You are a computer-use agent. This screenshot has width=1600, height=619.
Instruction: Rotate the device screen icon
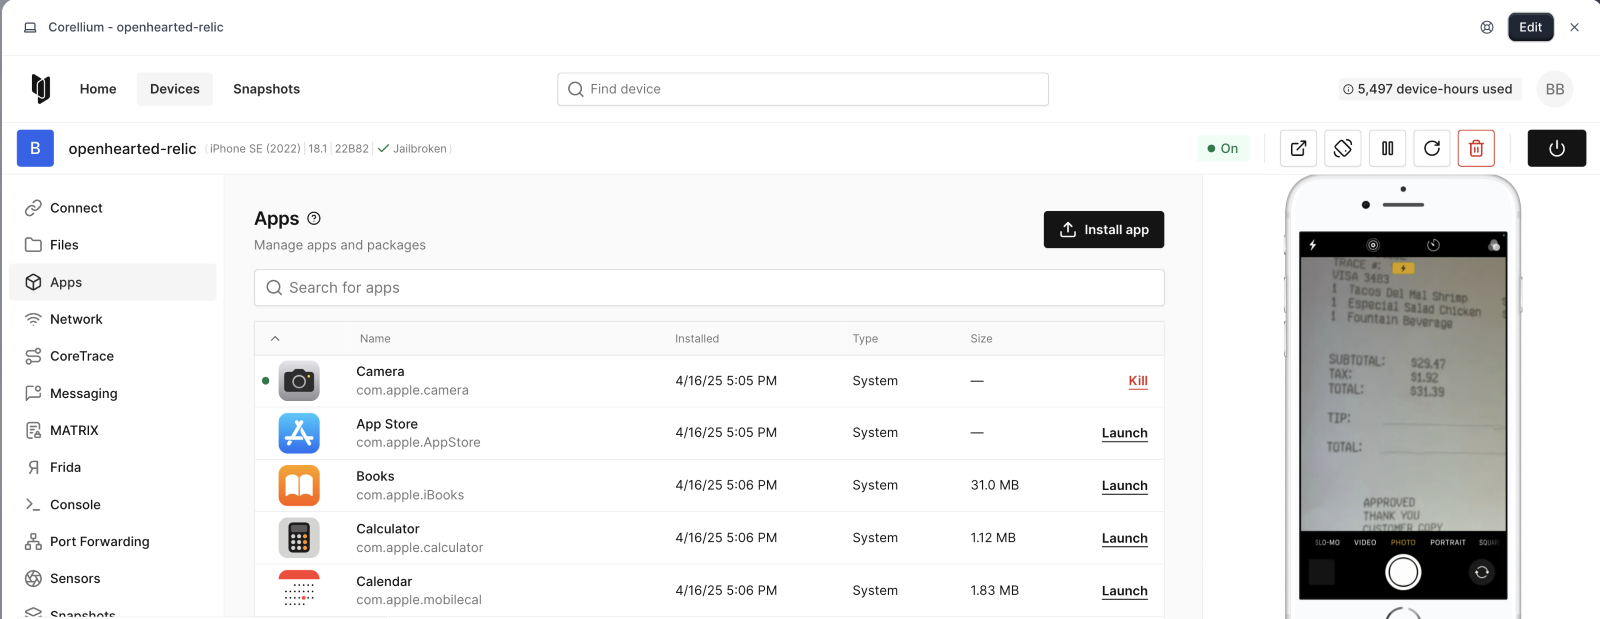1343,148
